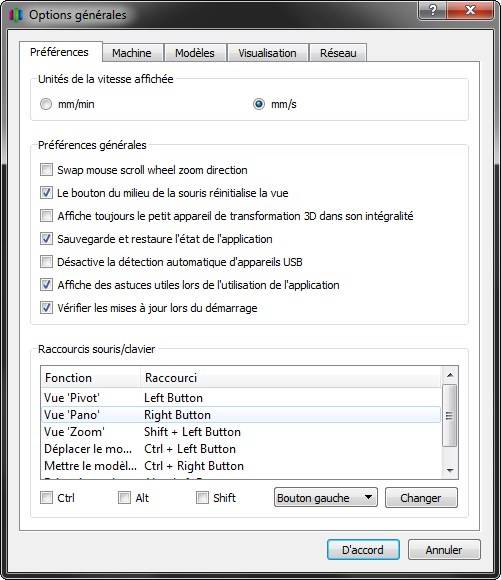Click the Changer button

pyautogui.click(x=421, y=498)
